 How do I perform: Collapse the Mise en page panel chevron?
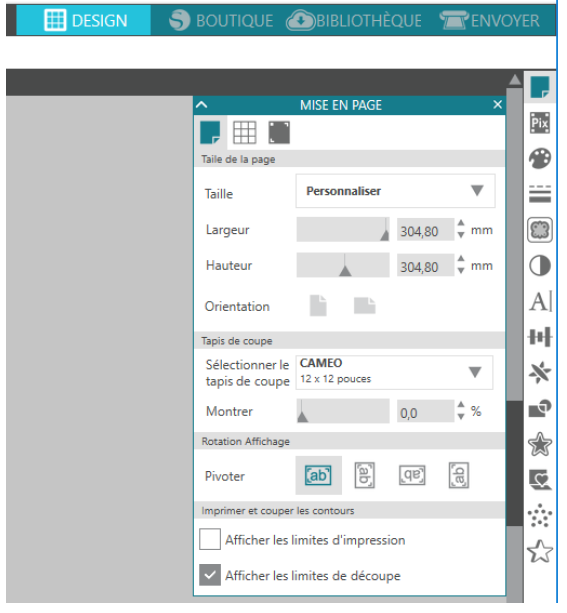201,105
